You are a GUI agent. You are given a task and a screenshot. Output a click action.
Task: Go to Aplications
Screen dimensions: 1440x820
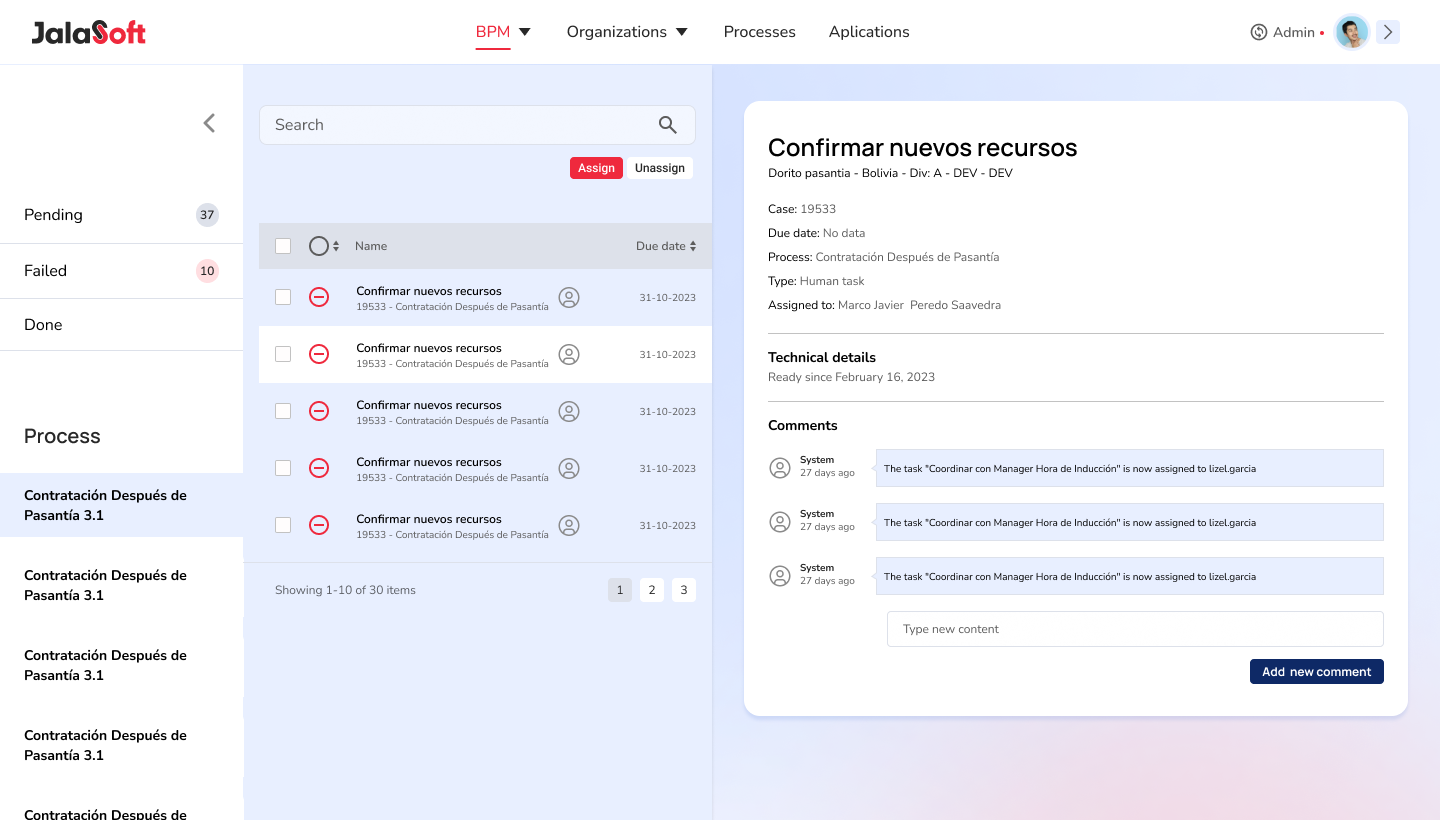coord(869,32)
